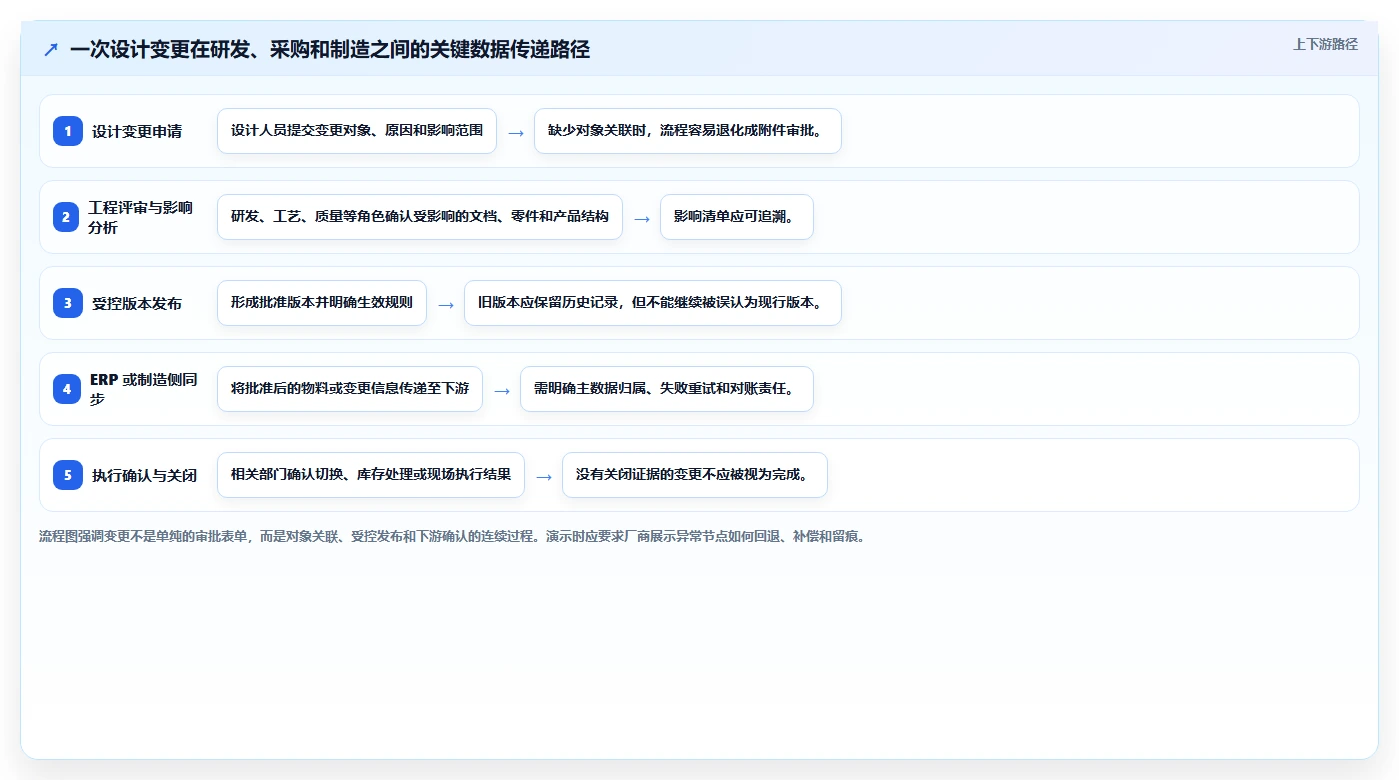The height and width of the screenshot is (780, 1399).
Task: Click the arrow in the ERP 或制造侧同步 row
Action: point(502,390)
